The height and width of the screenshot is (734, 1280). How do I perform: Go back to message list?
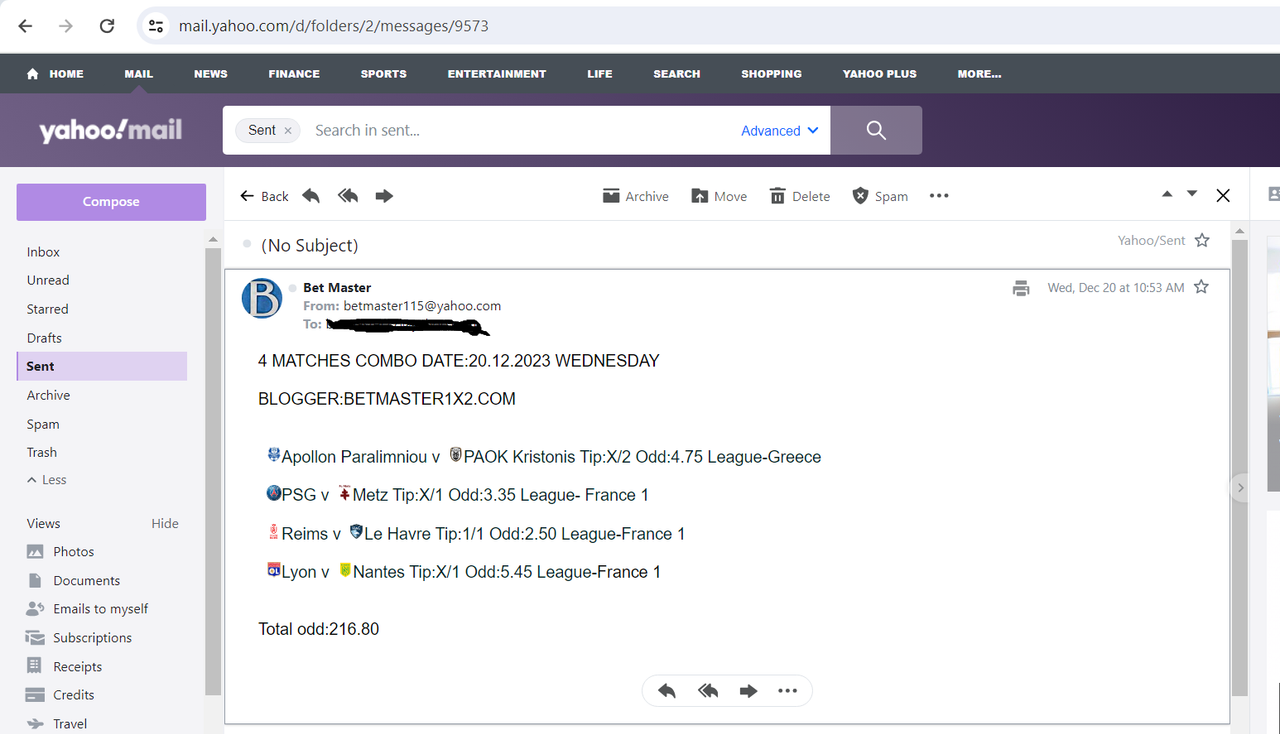(264, 196)
